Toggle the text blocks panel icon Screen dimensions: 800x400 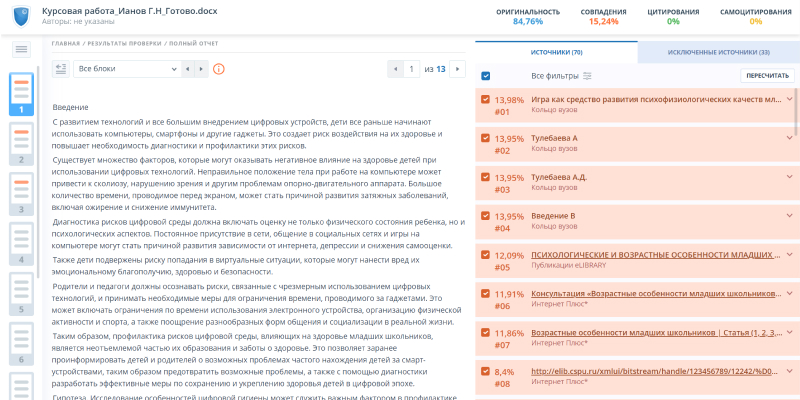61,69
